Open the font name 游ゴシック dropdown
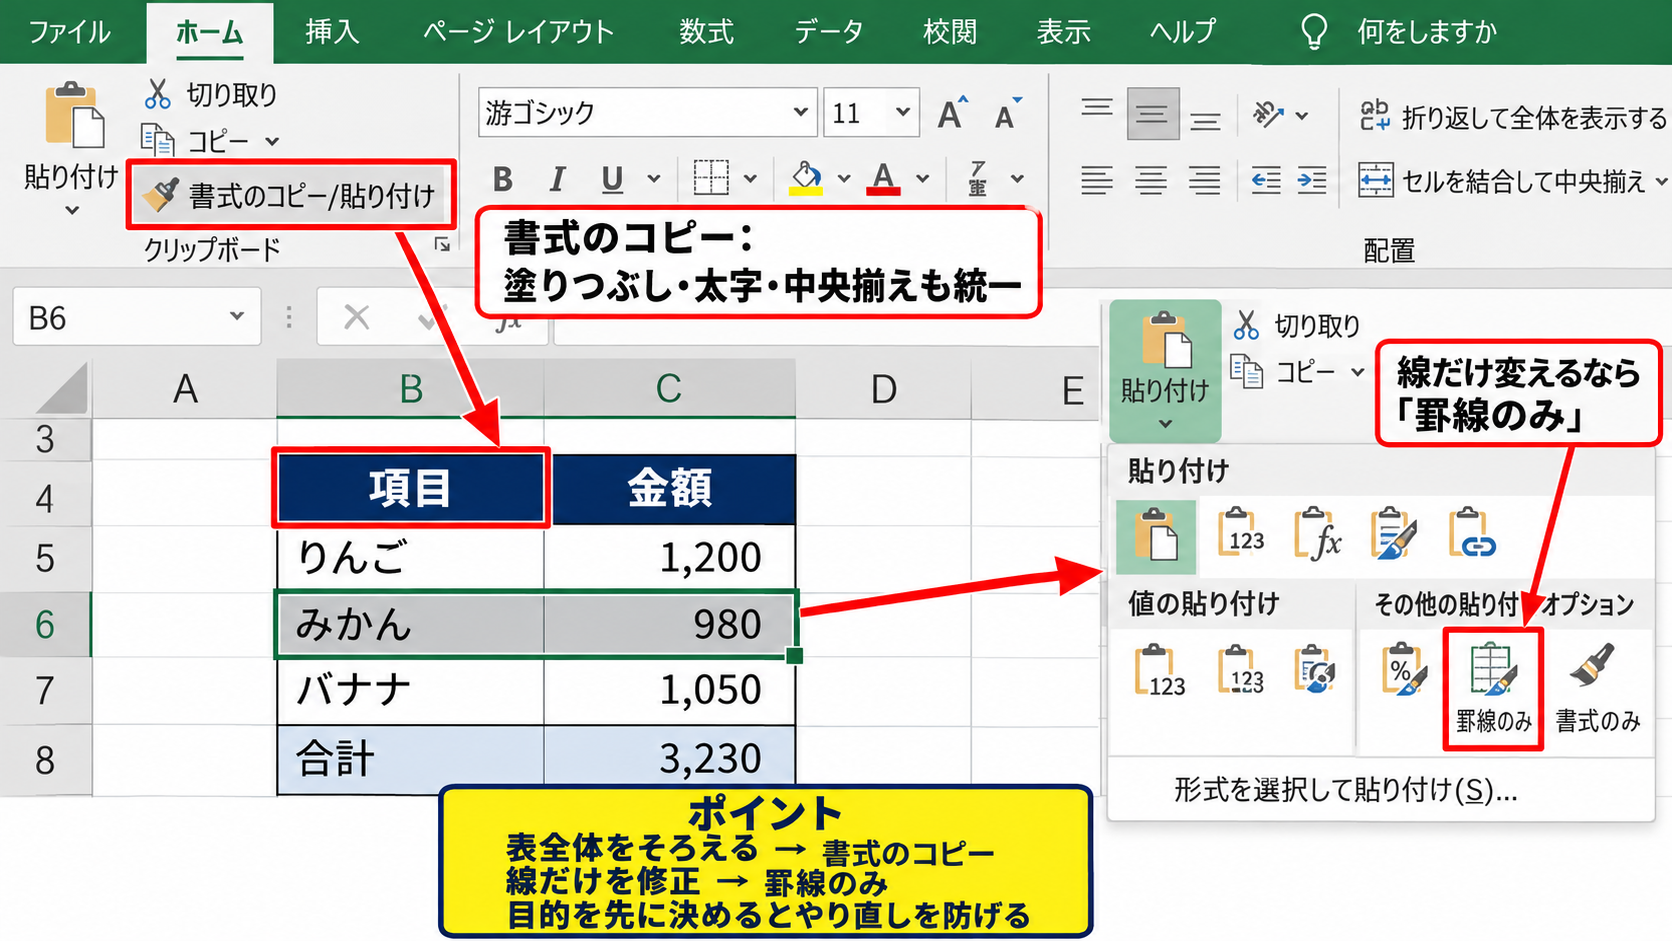Viewport: 1672px width, 941px height. pos(800,112)
